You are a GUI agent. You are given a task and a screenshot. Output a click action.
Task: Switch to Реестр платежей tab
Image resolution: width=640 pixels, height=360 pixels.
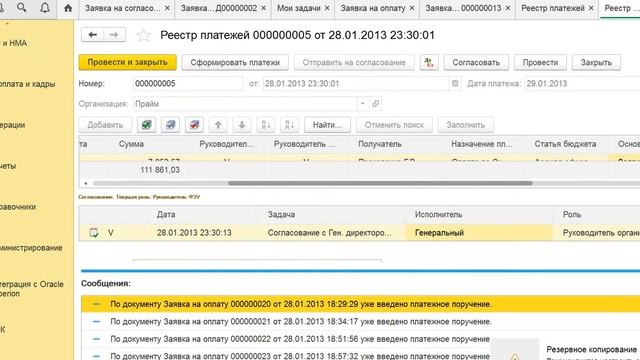click(553, 8)
